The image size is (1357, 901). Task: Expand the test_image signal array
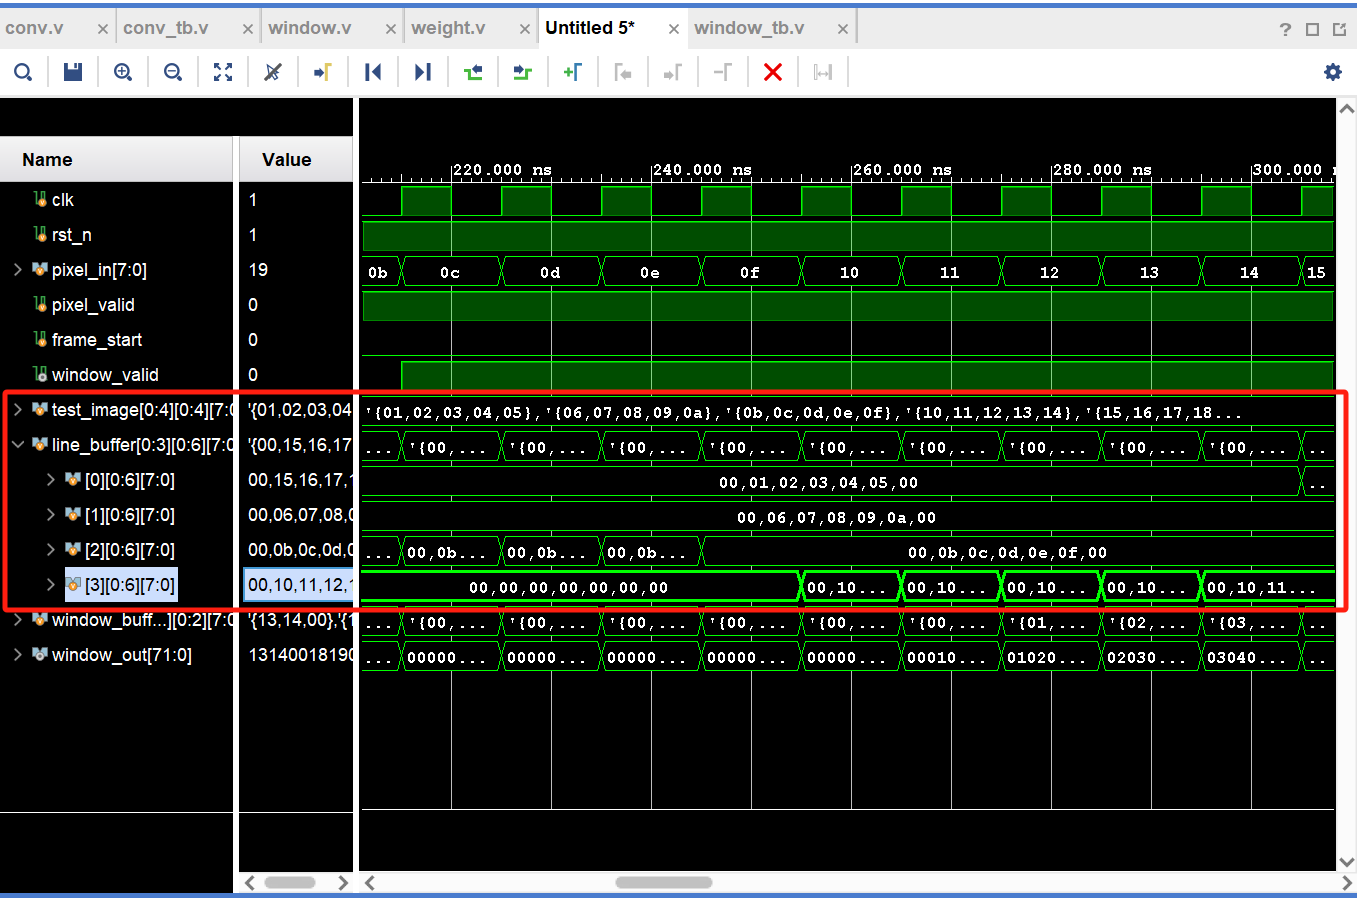[x=17, y=409]
